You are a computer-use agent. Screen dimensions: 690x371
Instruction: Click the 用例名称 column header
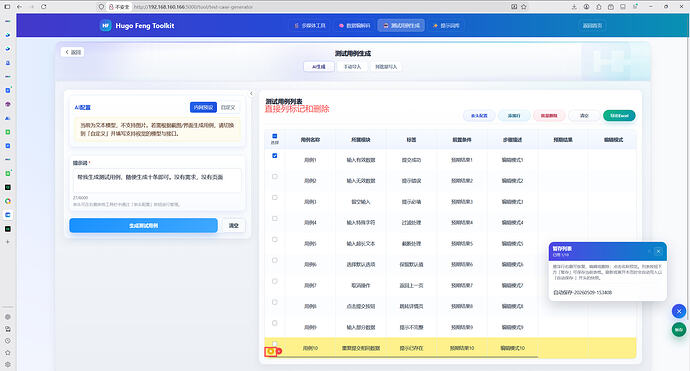(310, 140)
